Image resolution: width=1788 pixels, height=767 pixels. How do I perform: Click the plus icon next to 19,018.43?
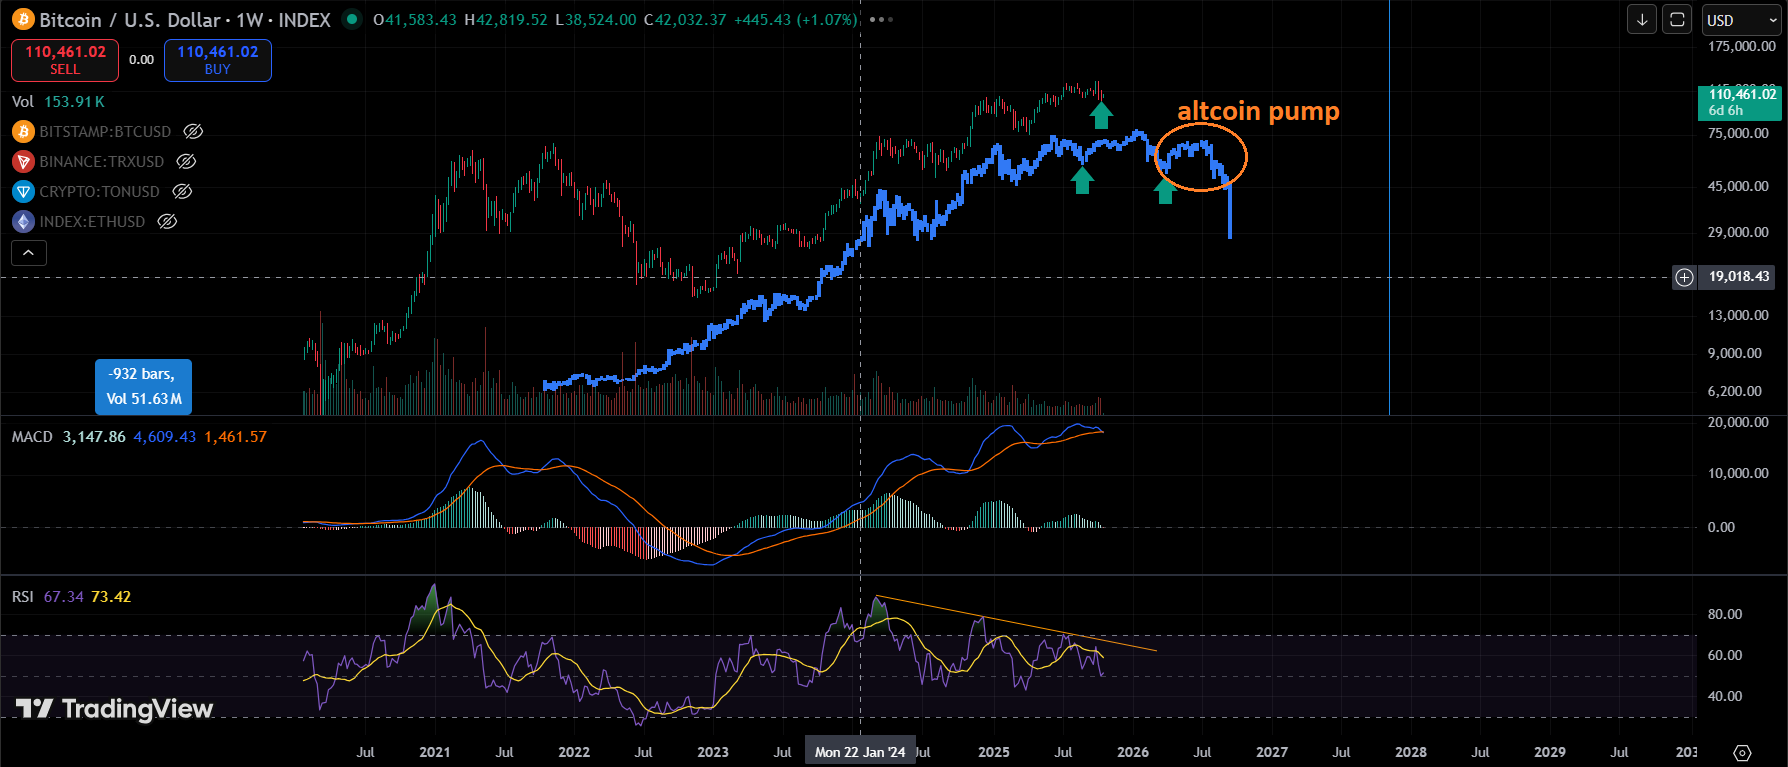(x=1685, y=277)
